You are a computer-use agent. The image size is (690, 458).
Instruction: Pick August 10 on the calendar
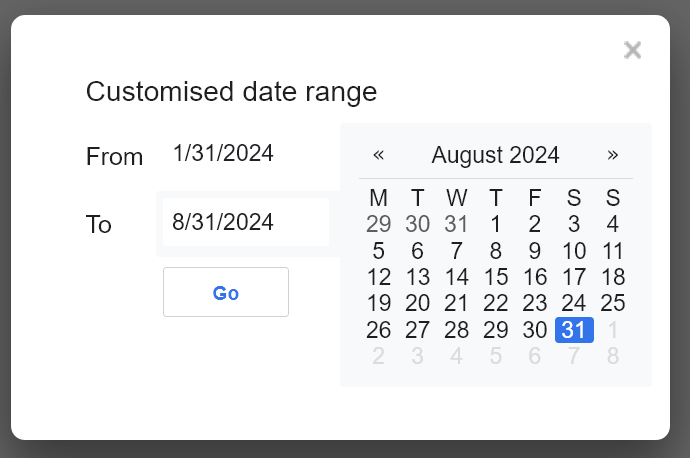[x=574, y=251]
